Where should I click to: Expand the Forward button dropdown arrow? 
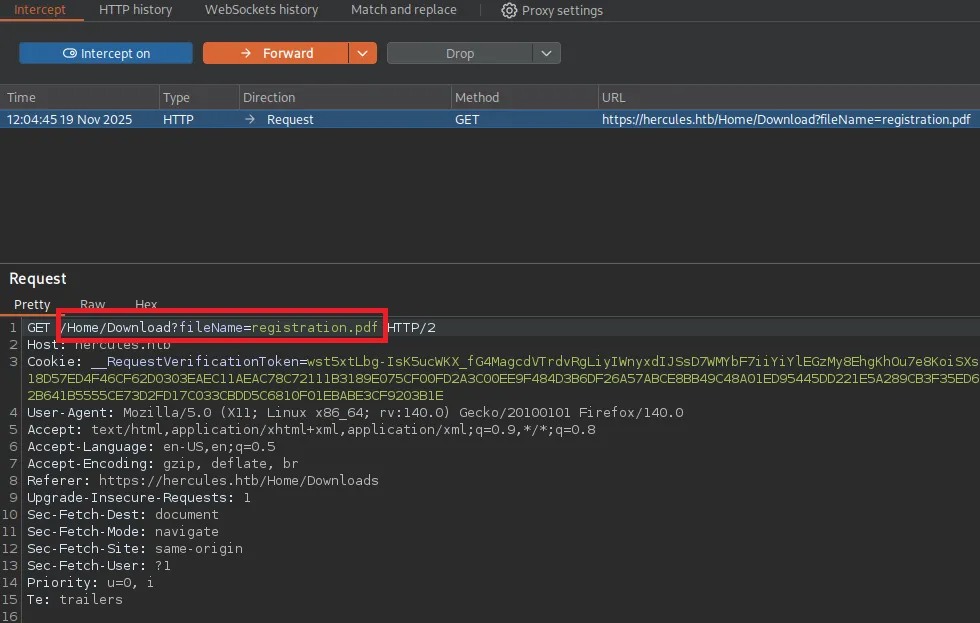(363, 53)
